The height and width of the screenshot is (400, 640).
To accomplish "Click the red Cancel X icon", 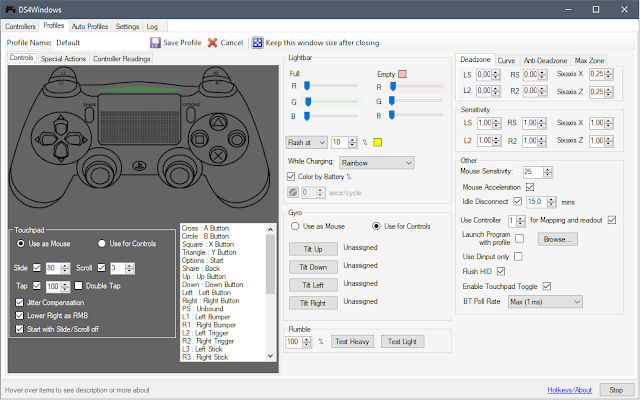I will coord(212,43).
